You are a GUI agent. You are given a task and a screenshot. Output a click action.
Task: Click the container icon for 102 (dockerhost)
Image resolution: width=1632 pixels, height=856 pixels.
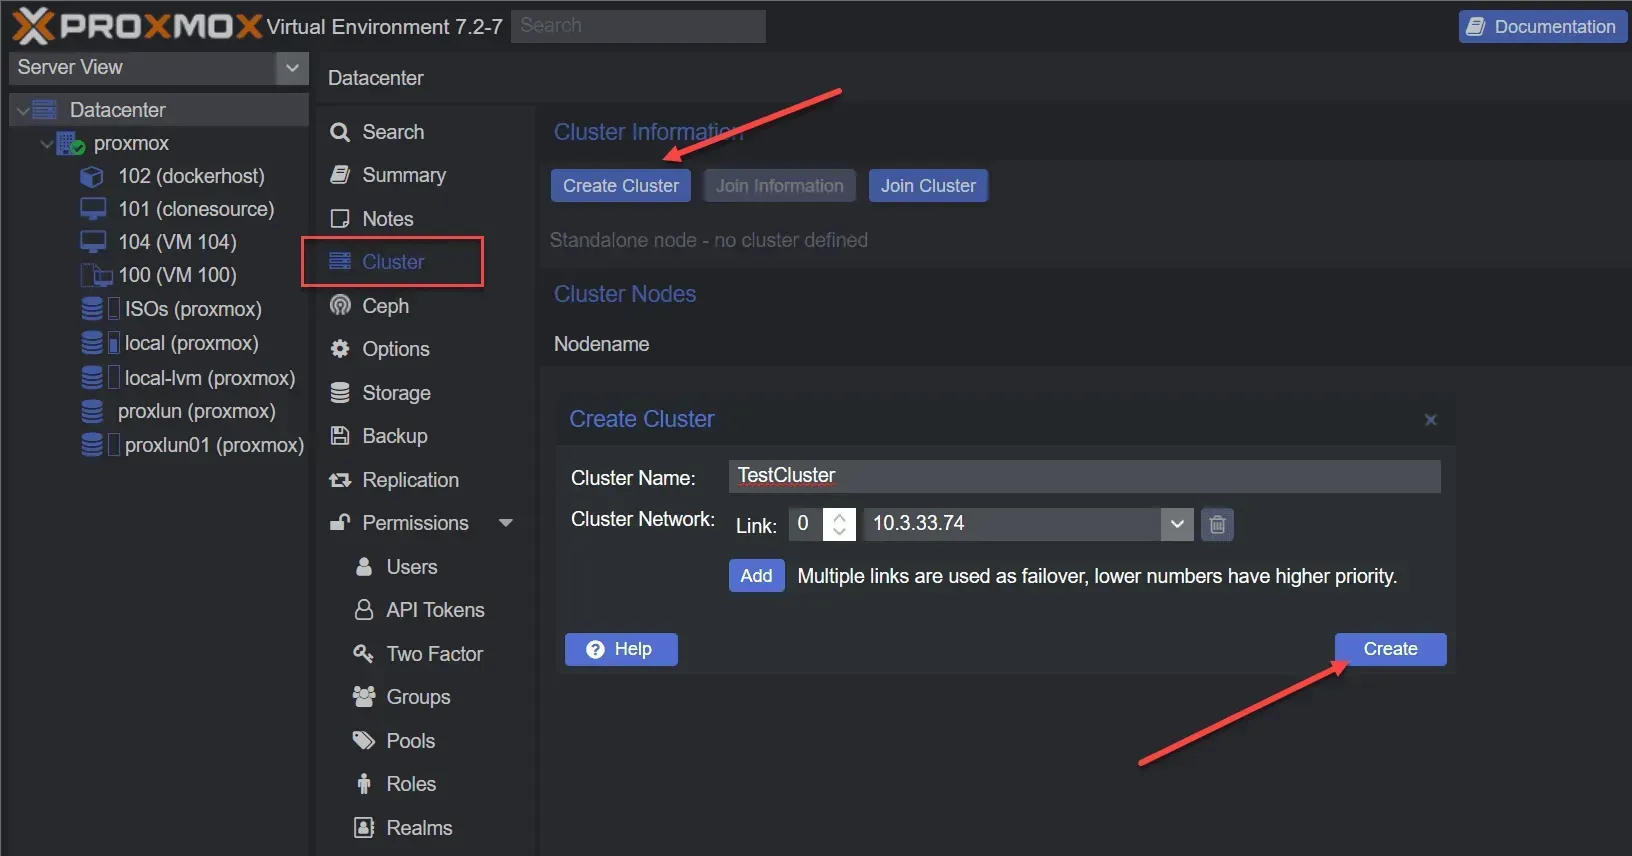click(x=92, y=177)
